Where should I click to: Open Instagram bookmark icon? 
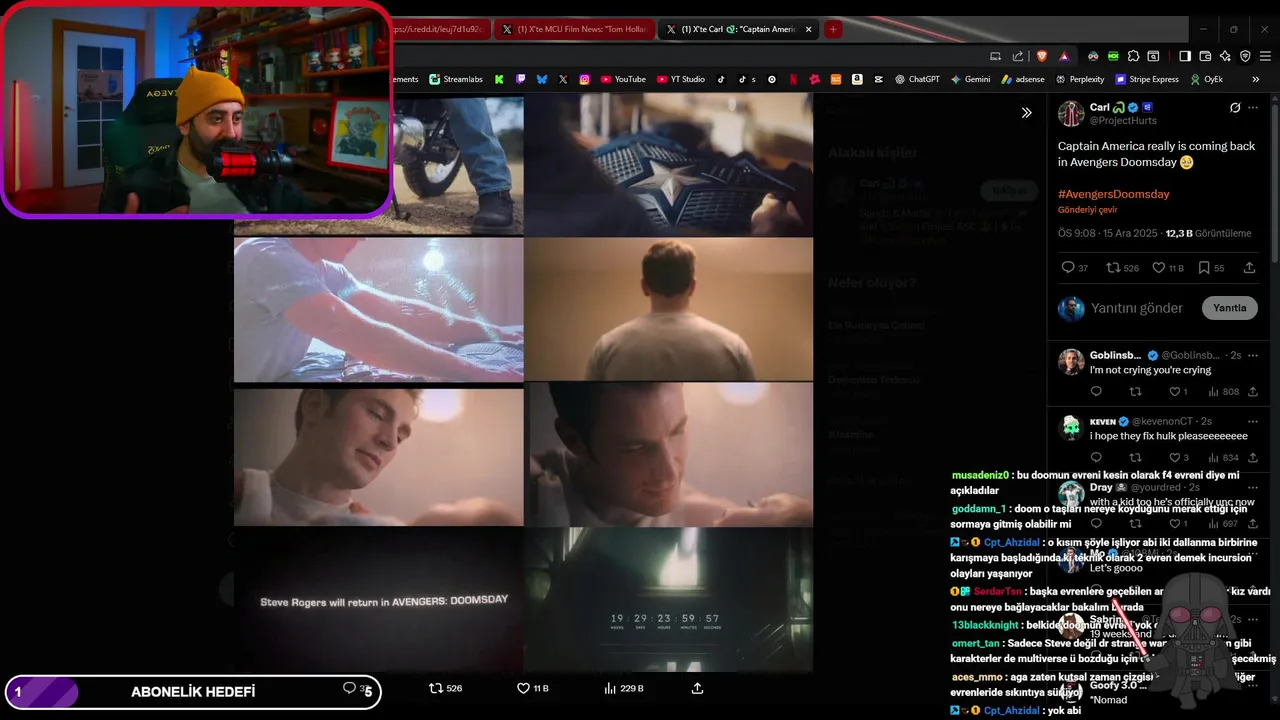585,79
